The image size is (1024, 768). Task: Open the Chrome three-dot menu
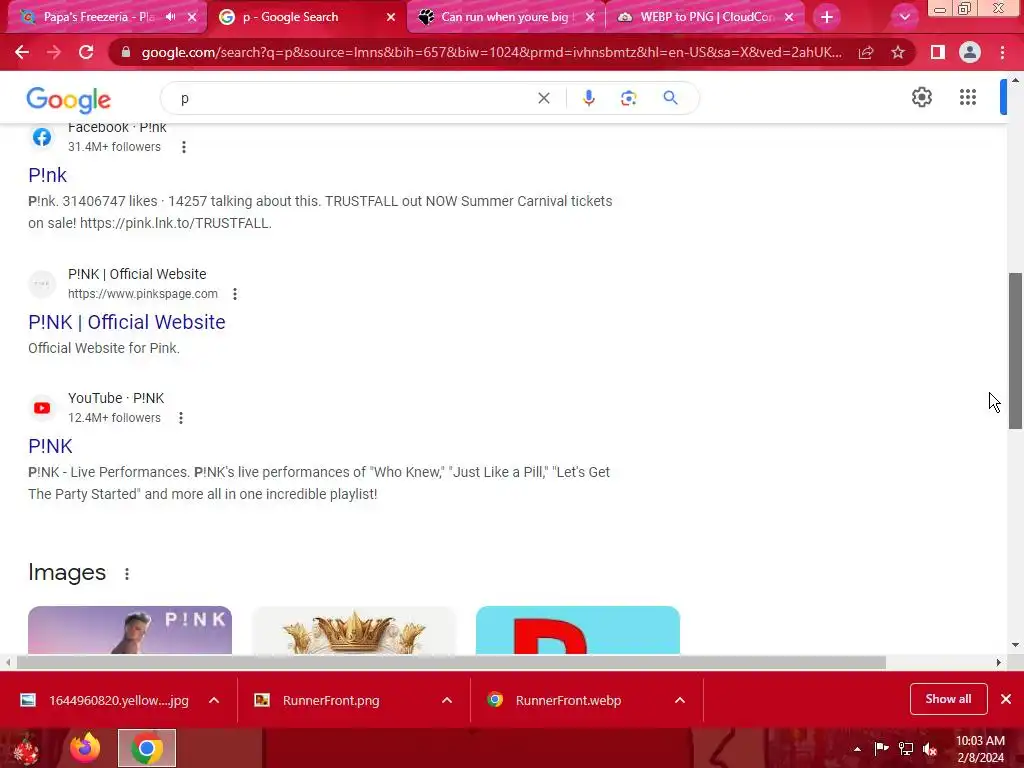pyautogui.click(x=1002, y=52)
